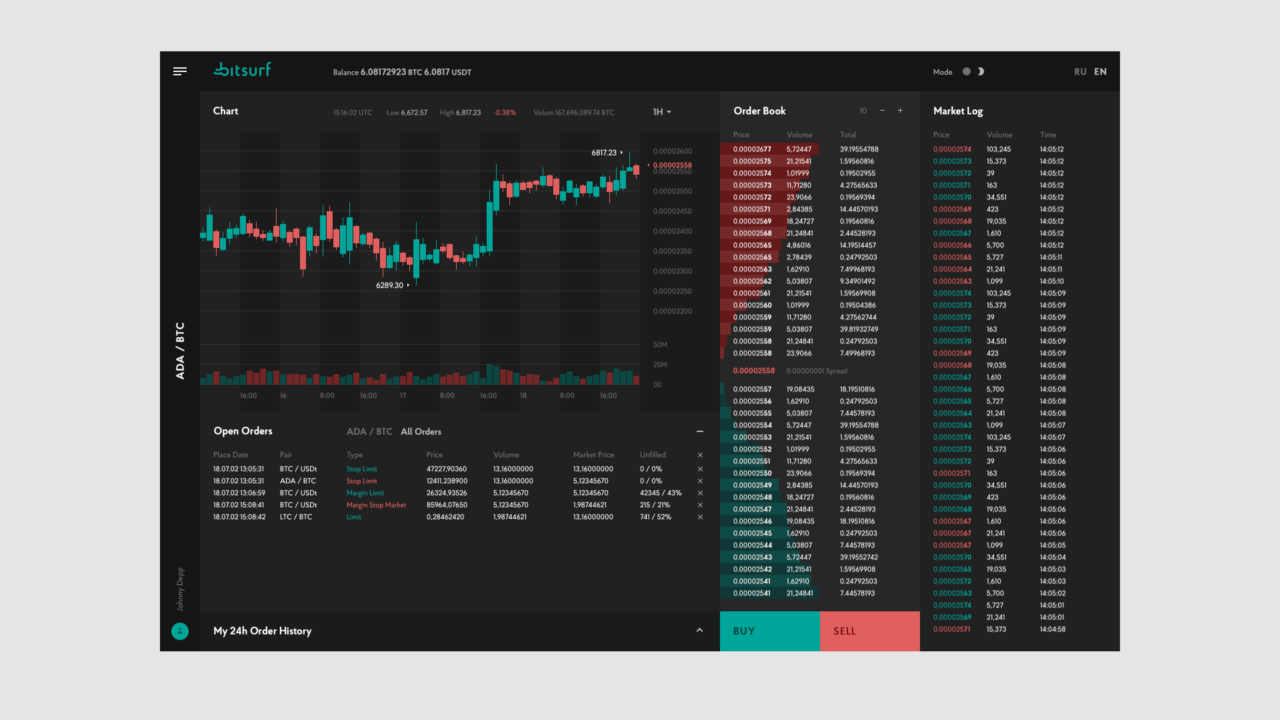This screenshot has height=720, width=1280.
Task: Cancel the Margin Stop Market order
Action: 700,505
